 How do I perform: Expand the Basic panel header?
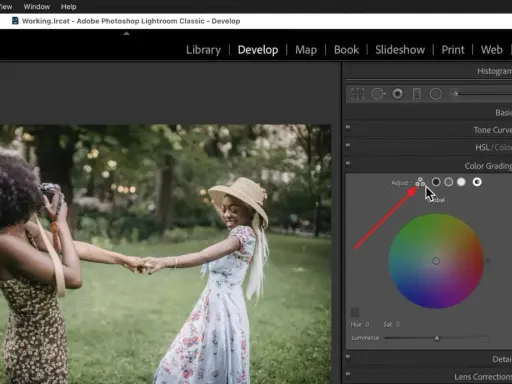(x=503, y=113)
